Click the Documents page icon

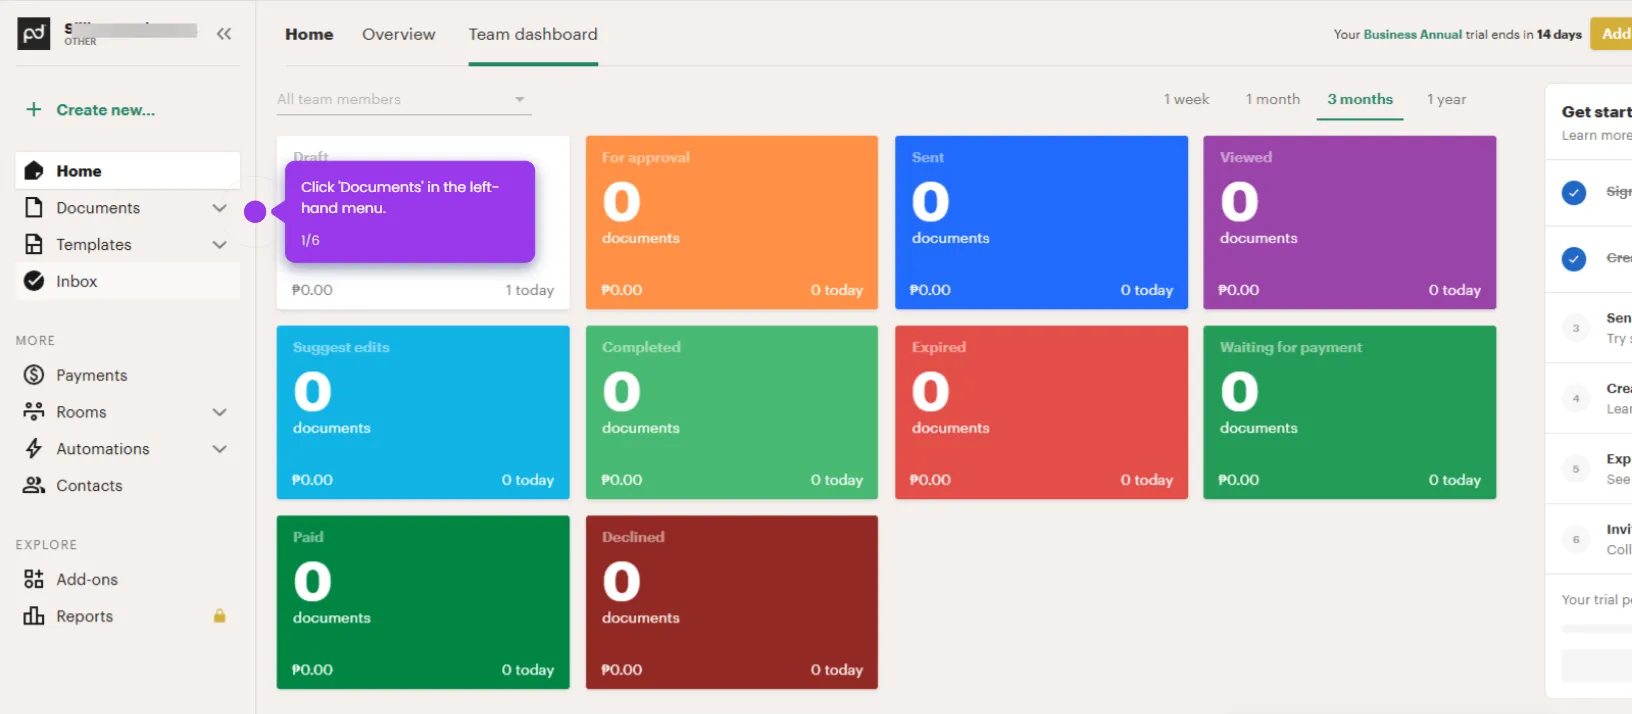(x=34, y=208)
